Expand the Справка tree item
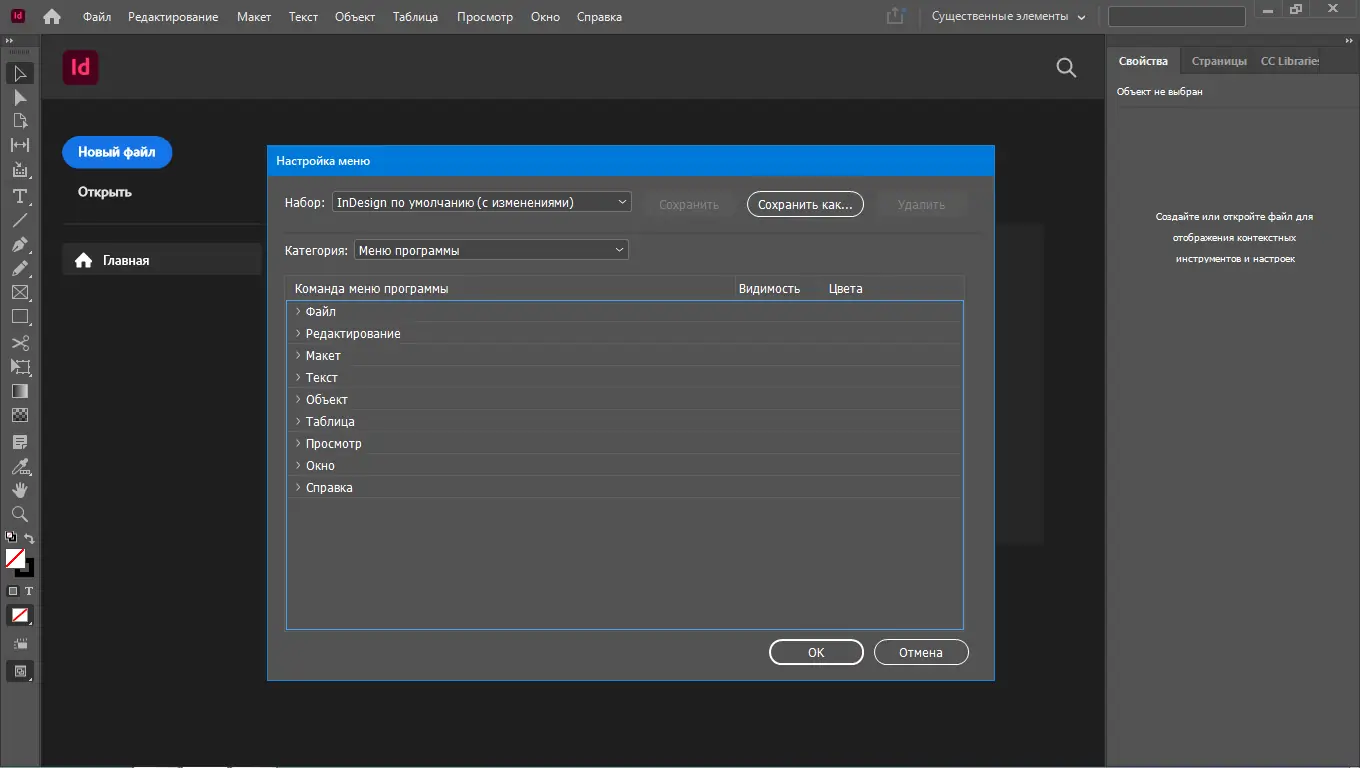 (x=298, y=488)
